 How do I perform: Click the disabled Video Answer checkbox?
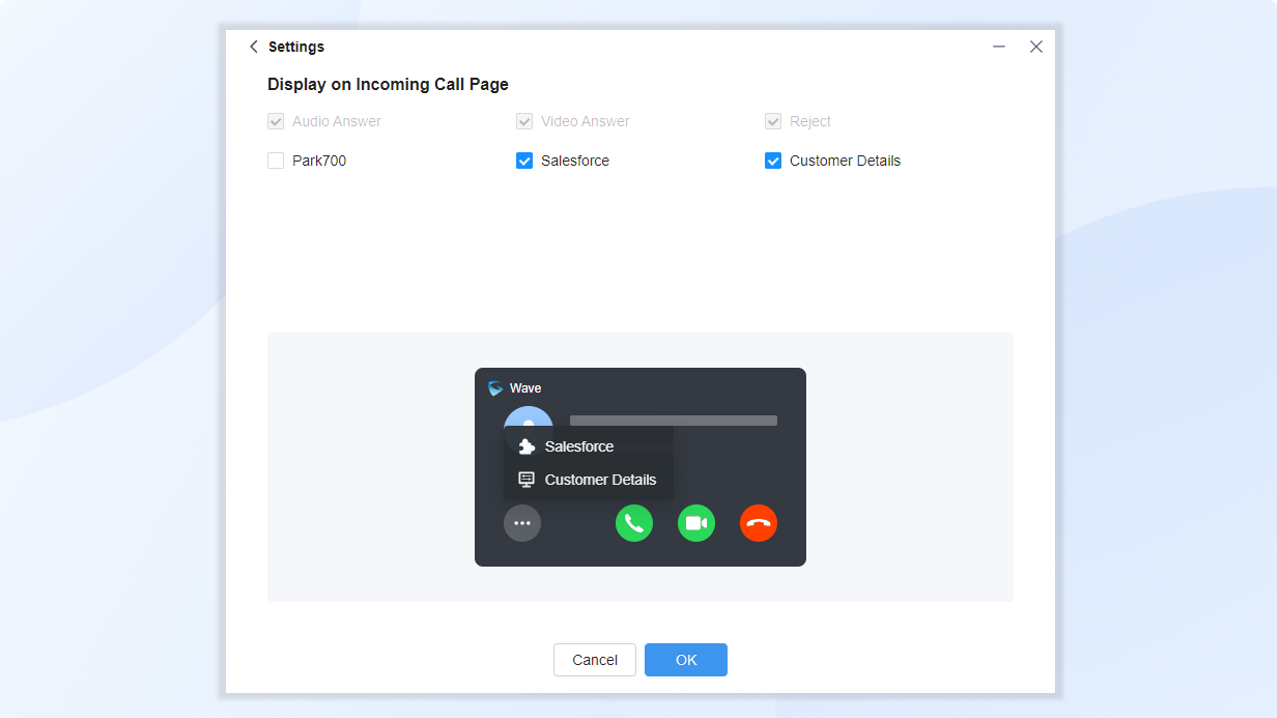[524, 121]
